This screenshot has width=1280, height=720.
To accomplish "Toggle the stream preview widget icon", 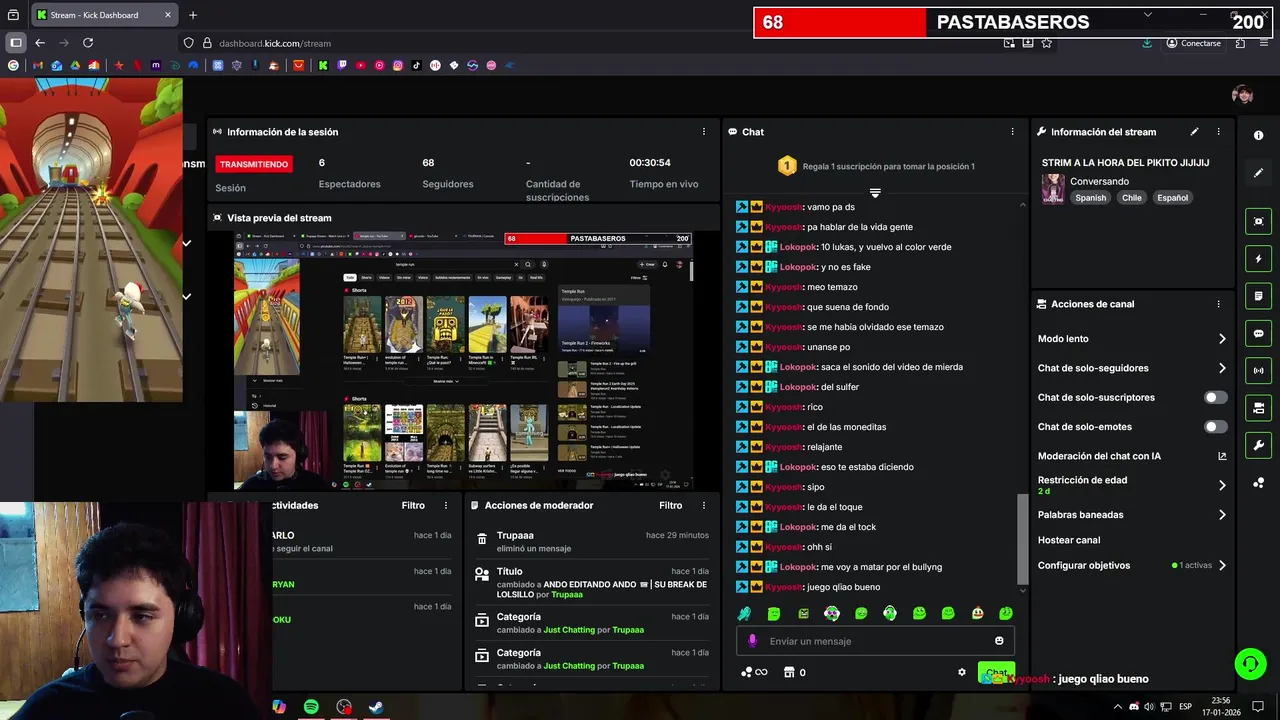I will click(x=1258, y=221).
